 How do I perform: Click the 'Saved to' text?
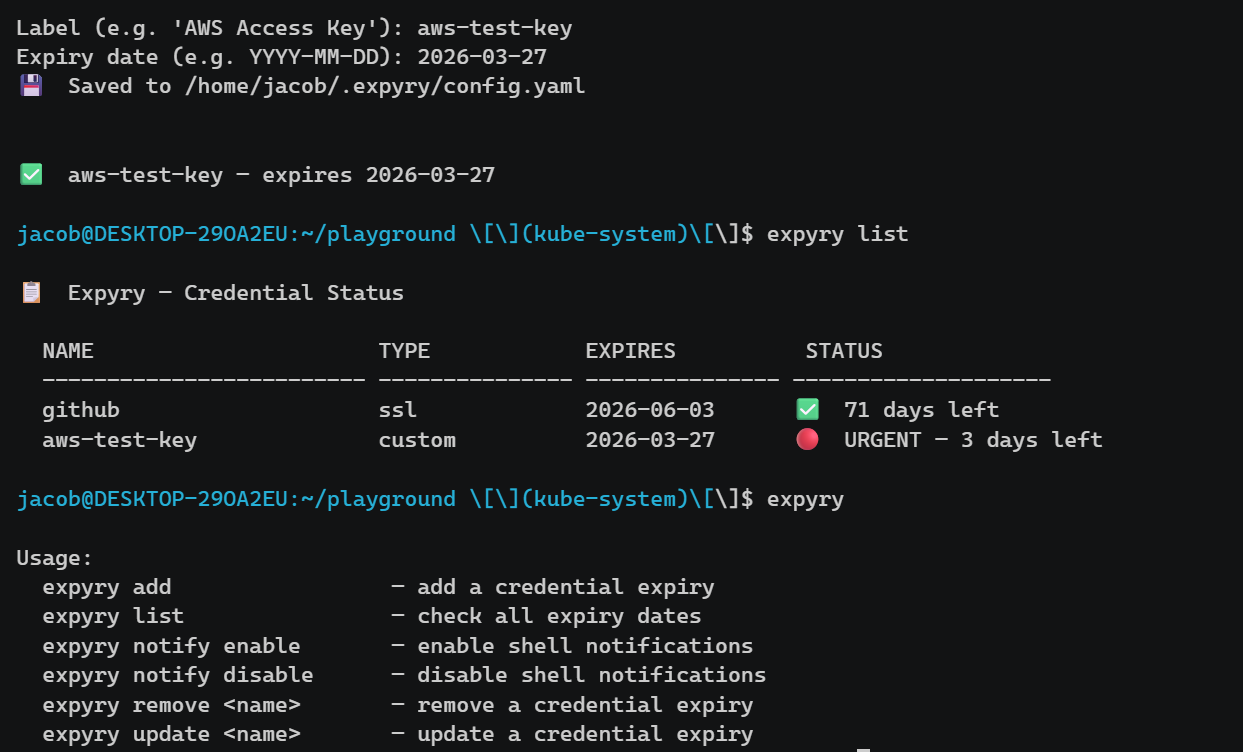point(120,86)
